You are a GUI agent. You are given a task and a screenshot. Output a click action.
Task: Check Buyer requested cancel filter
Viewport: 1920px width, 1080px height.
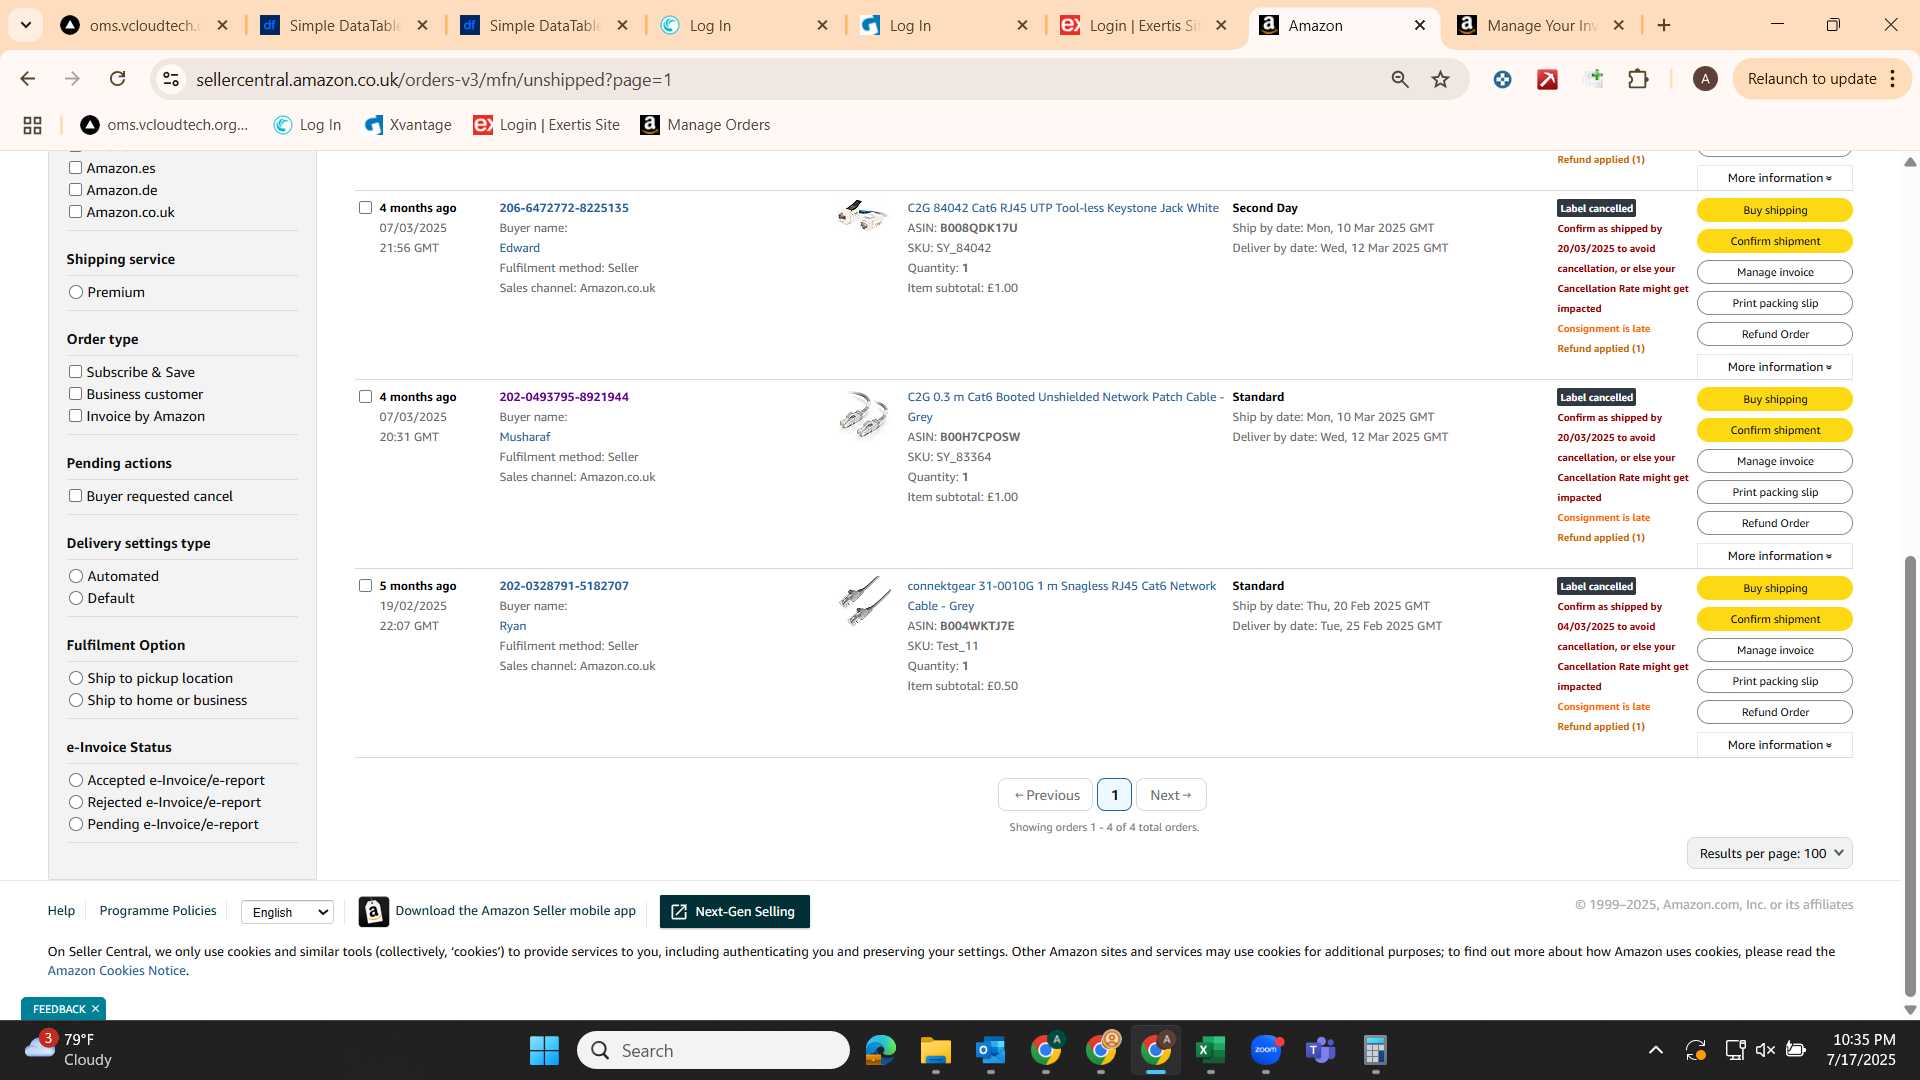coord(75,496)
